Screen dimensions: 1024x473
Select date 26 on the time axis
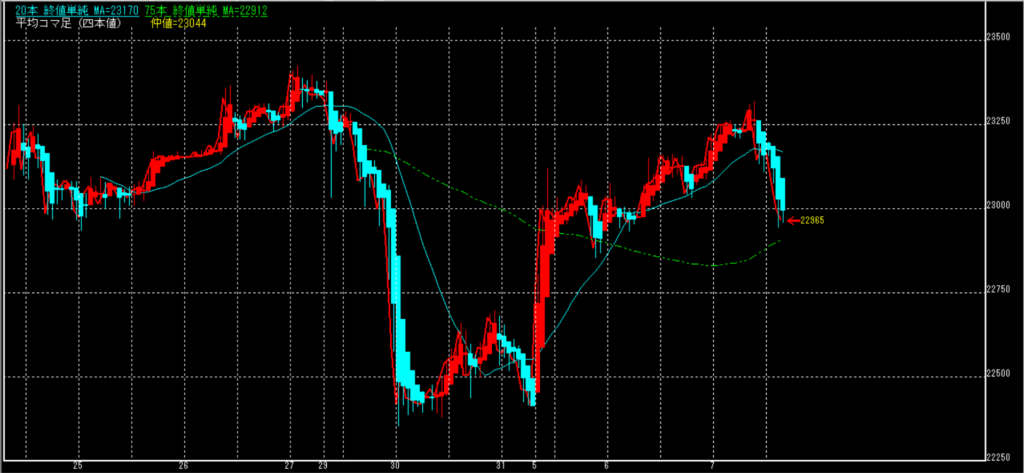pyautogui.click(x=183, y=466)
